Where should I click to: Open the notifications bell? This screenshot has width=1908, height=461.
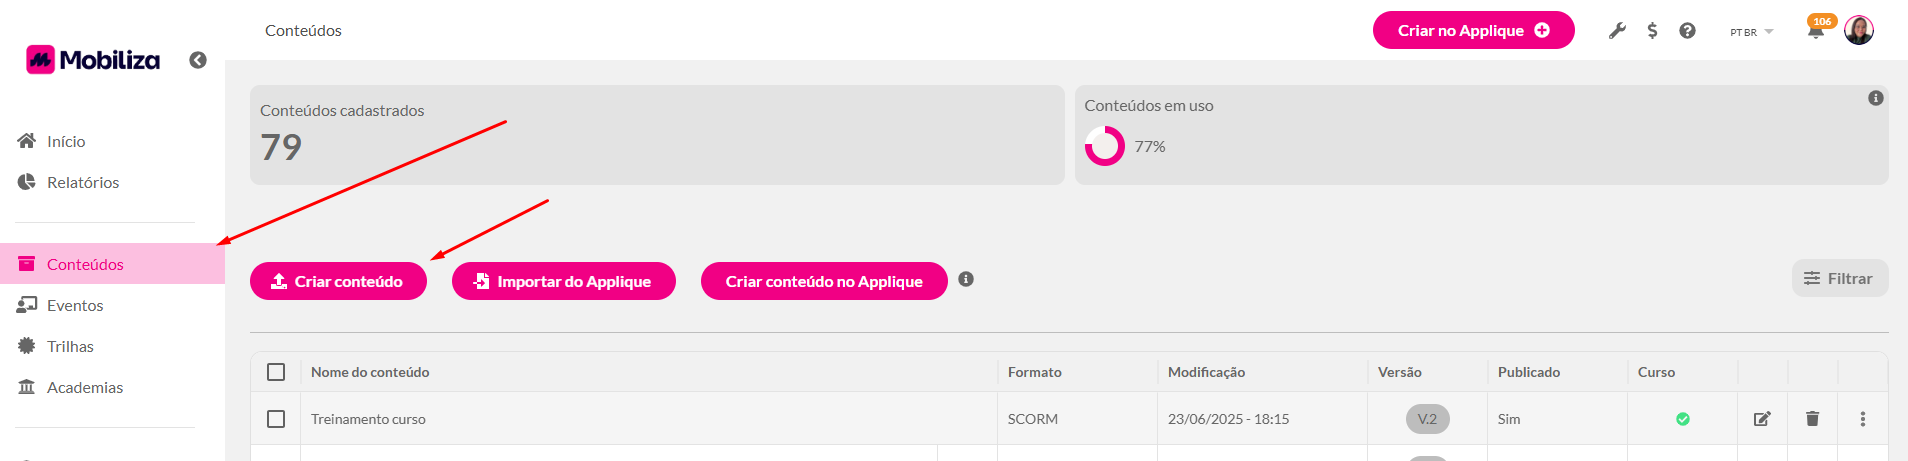1816,31
